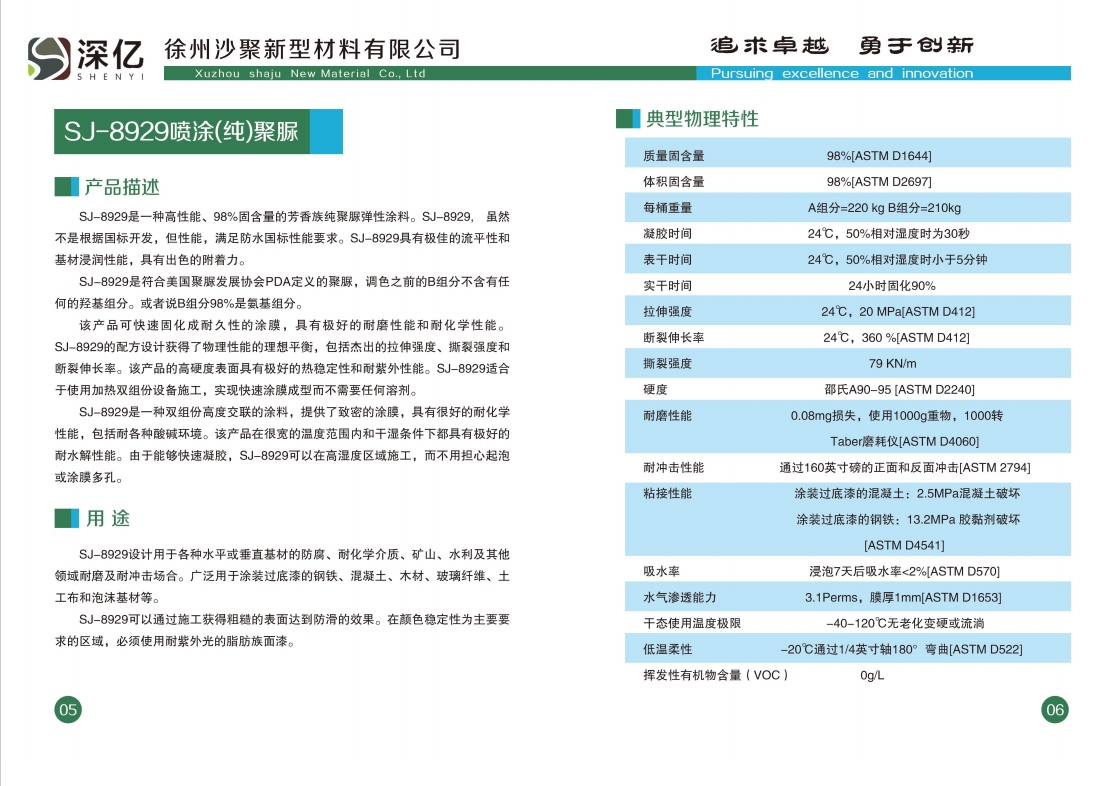1120x786 pixels.
Task: Click the value '3.1Perms，膜厚1mm[ASTM D1653]'
Action: click(903, 597)
